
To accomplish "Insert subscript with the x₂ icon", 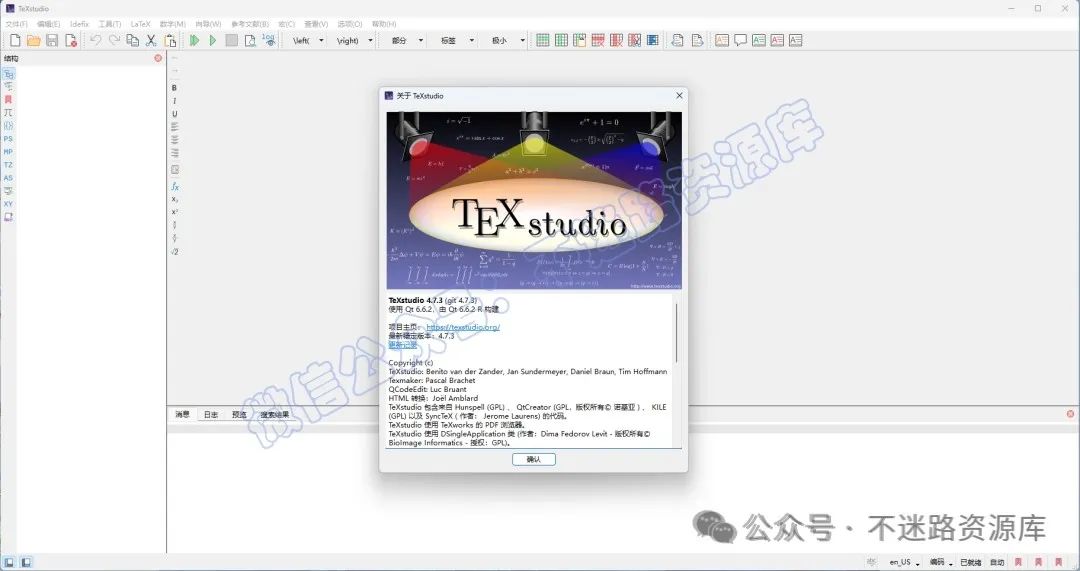I will (174, 200).
